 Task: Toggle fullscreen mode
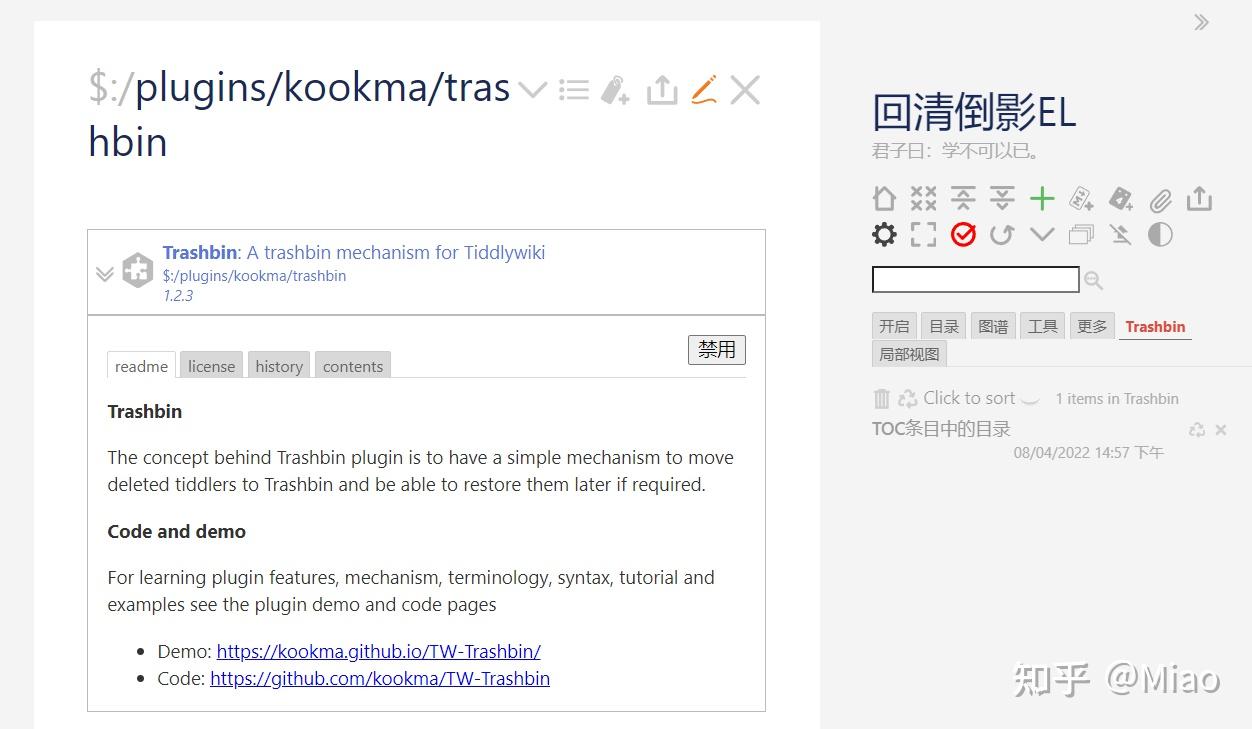[x=923, y=234]
